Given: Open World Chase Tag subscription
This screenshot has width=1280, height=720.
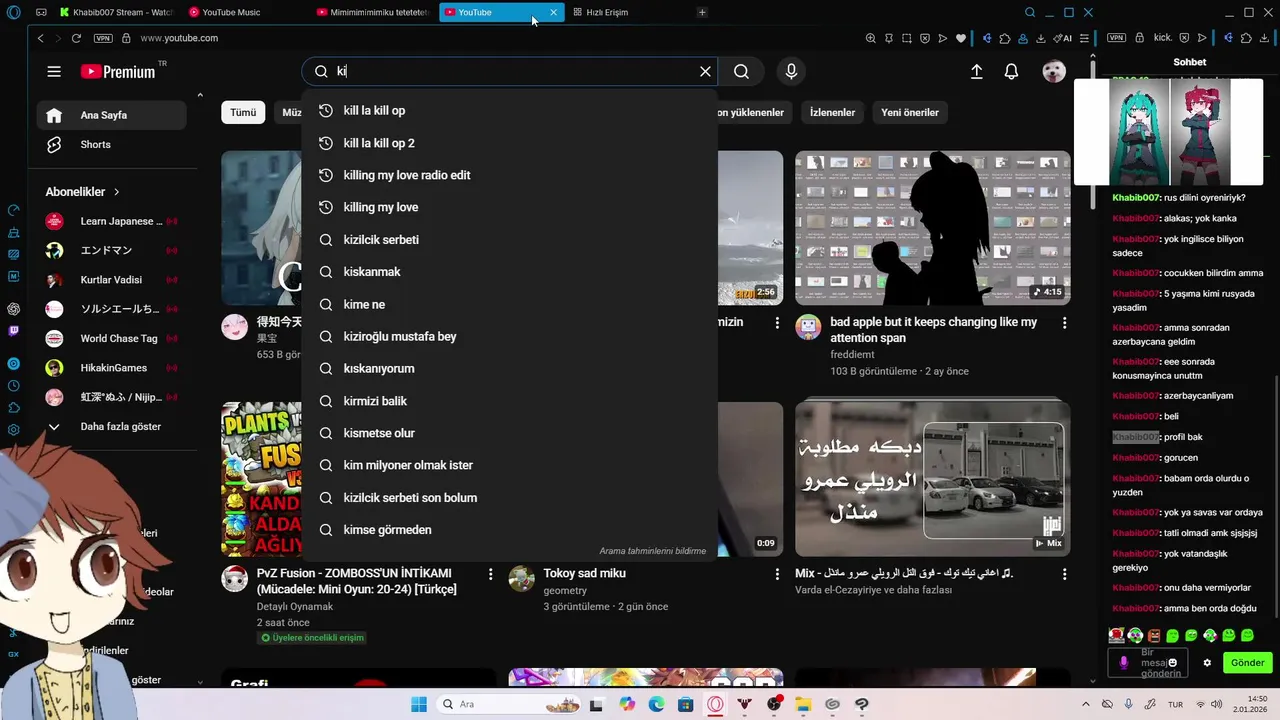Looking at the screenshot, I should tap(112, 338).
